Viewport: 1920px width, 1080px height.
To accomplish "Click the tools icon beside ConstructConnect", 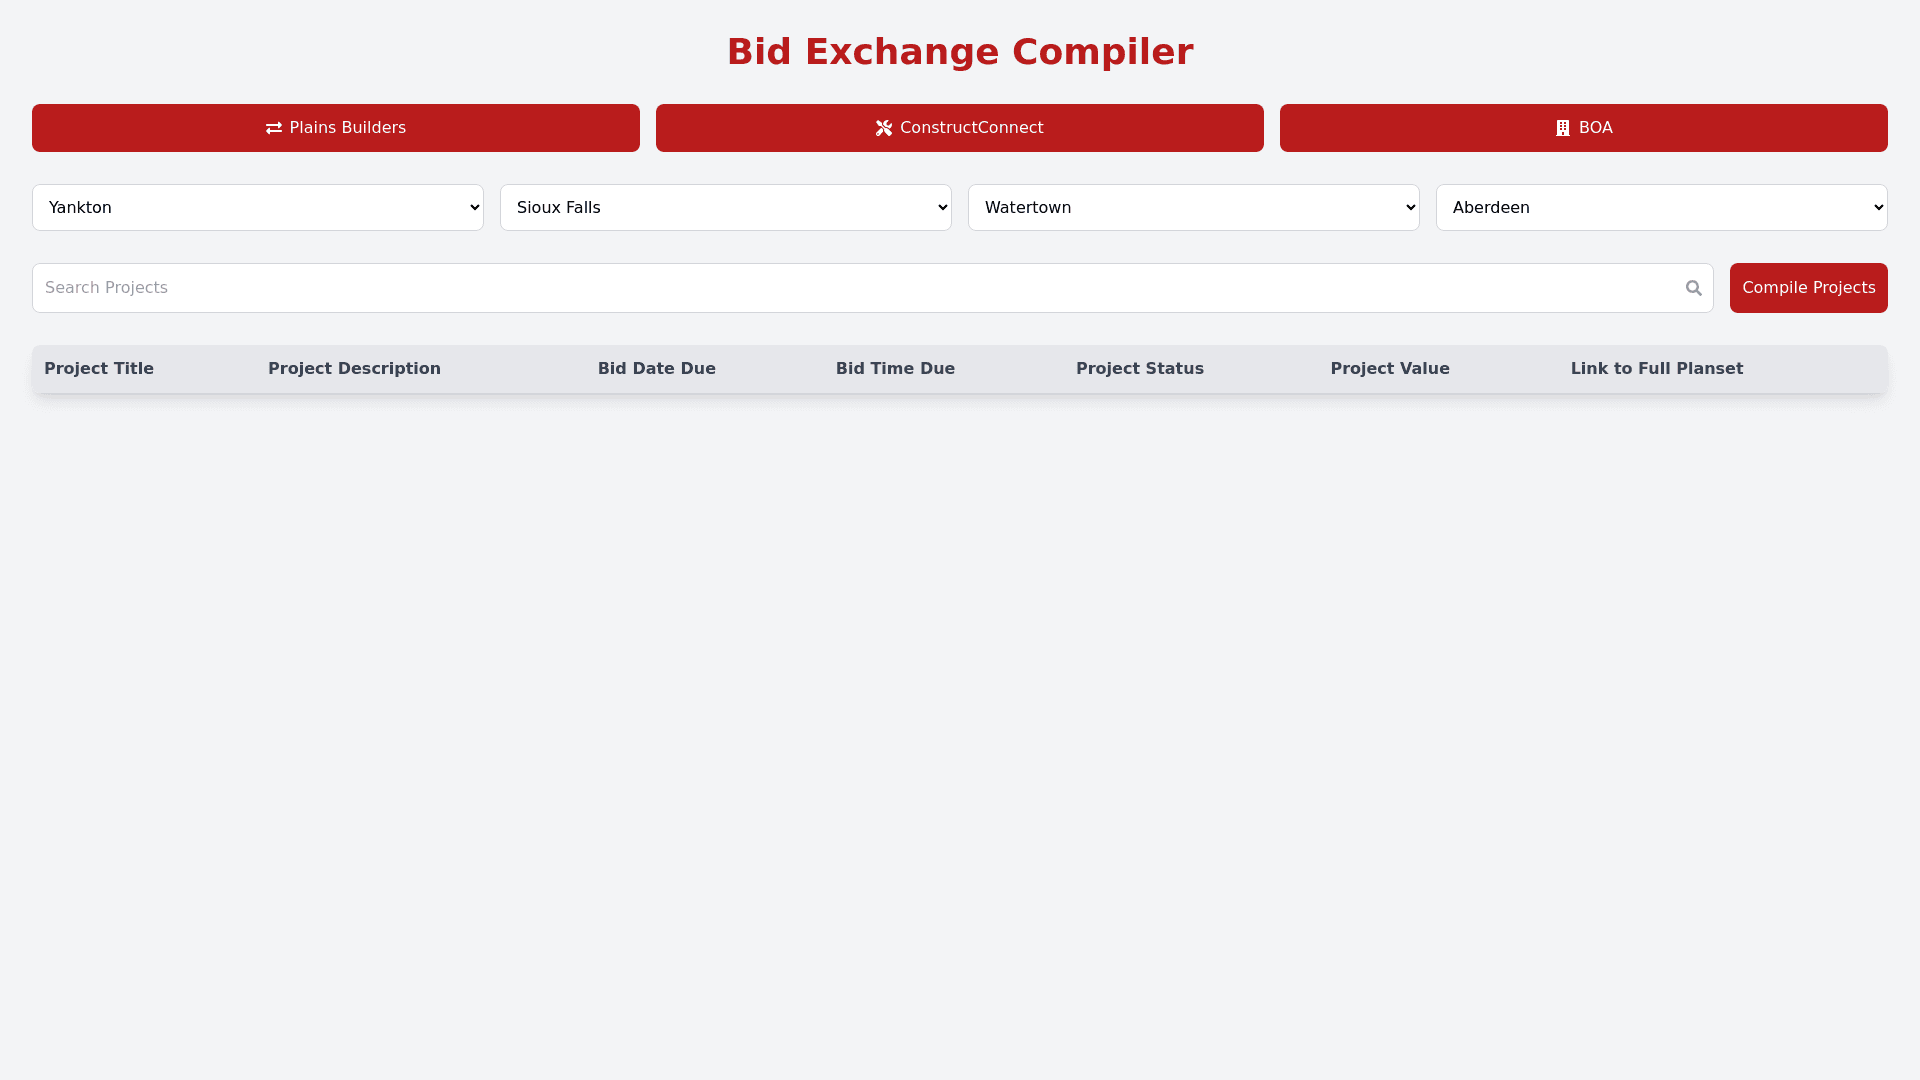I will click(884, 128).
